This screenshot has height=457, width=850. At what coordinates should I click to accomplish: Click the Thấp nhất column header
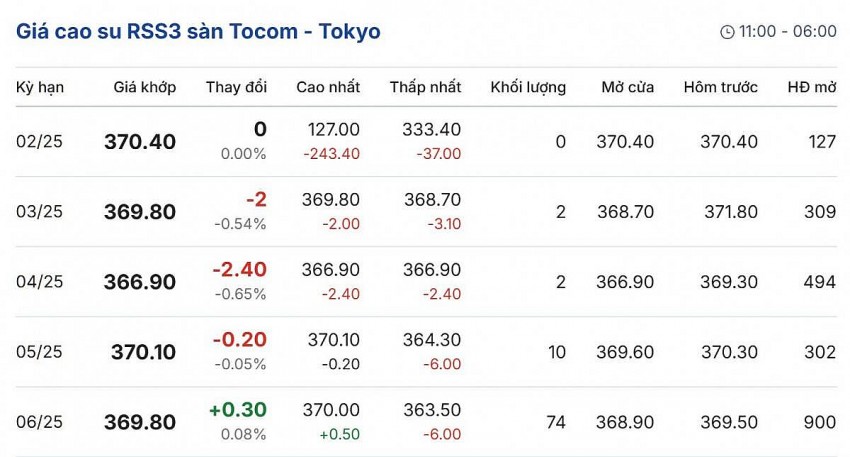tap(426, 87)
